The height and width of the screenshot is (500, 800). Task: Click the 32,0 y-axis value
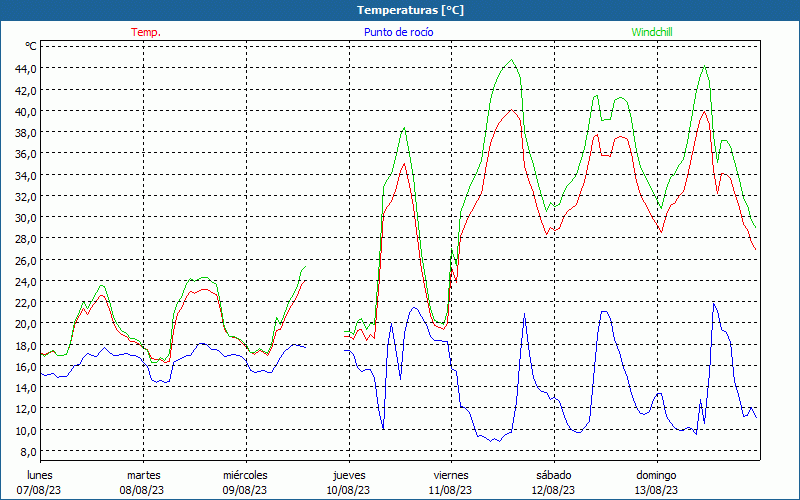click(x=26, y=196)
